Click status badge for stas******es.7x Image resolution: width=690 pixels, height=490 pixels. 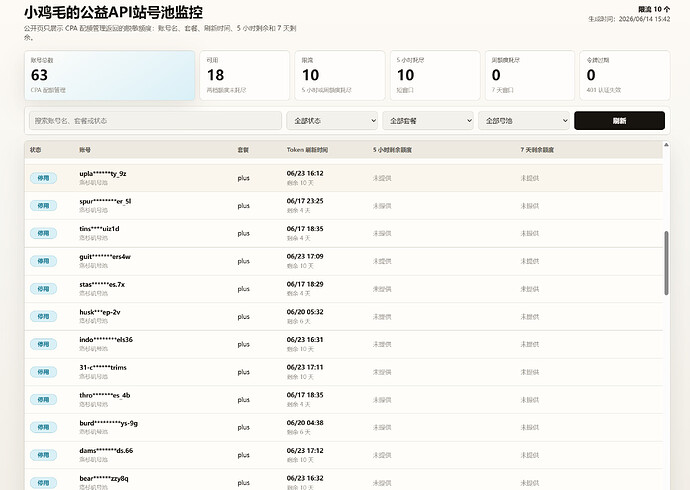coord(43,289)
